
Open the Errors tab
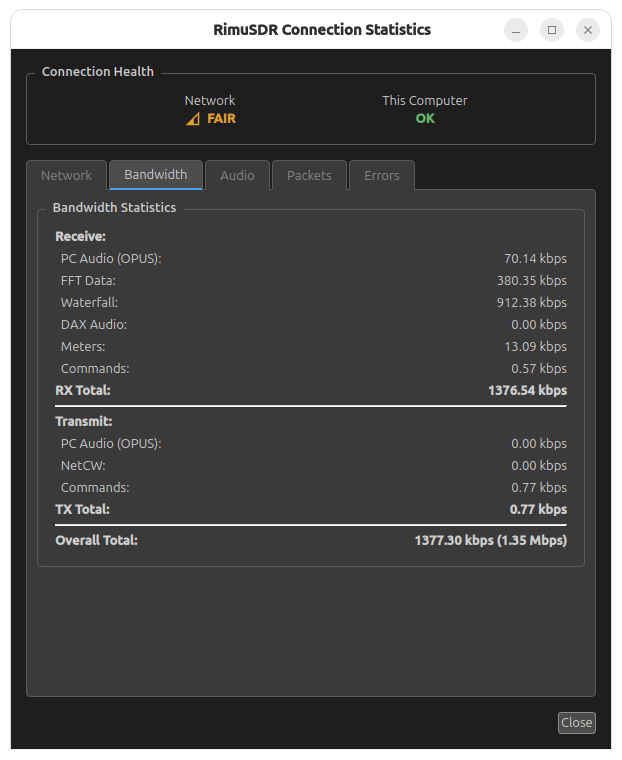click(382, 175)
